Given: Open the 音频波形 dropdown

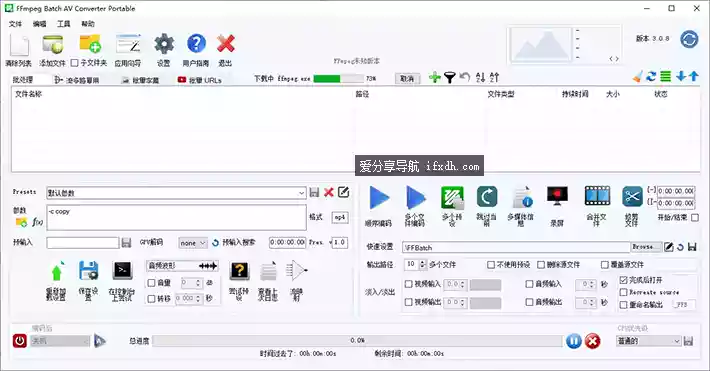Looking at the screenshot, I should [x=182, y=266].
